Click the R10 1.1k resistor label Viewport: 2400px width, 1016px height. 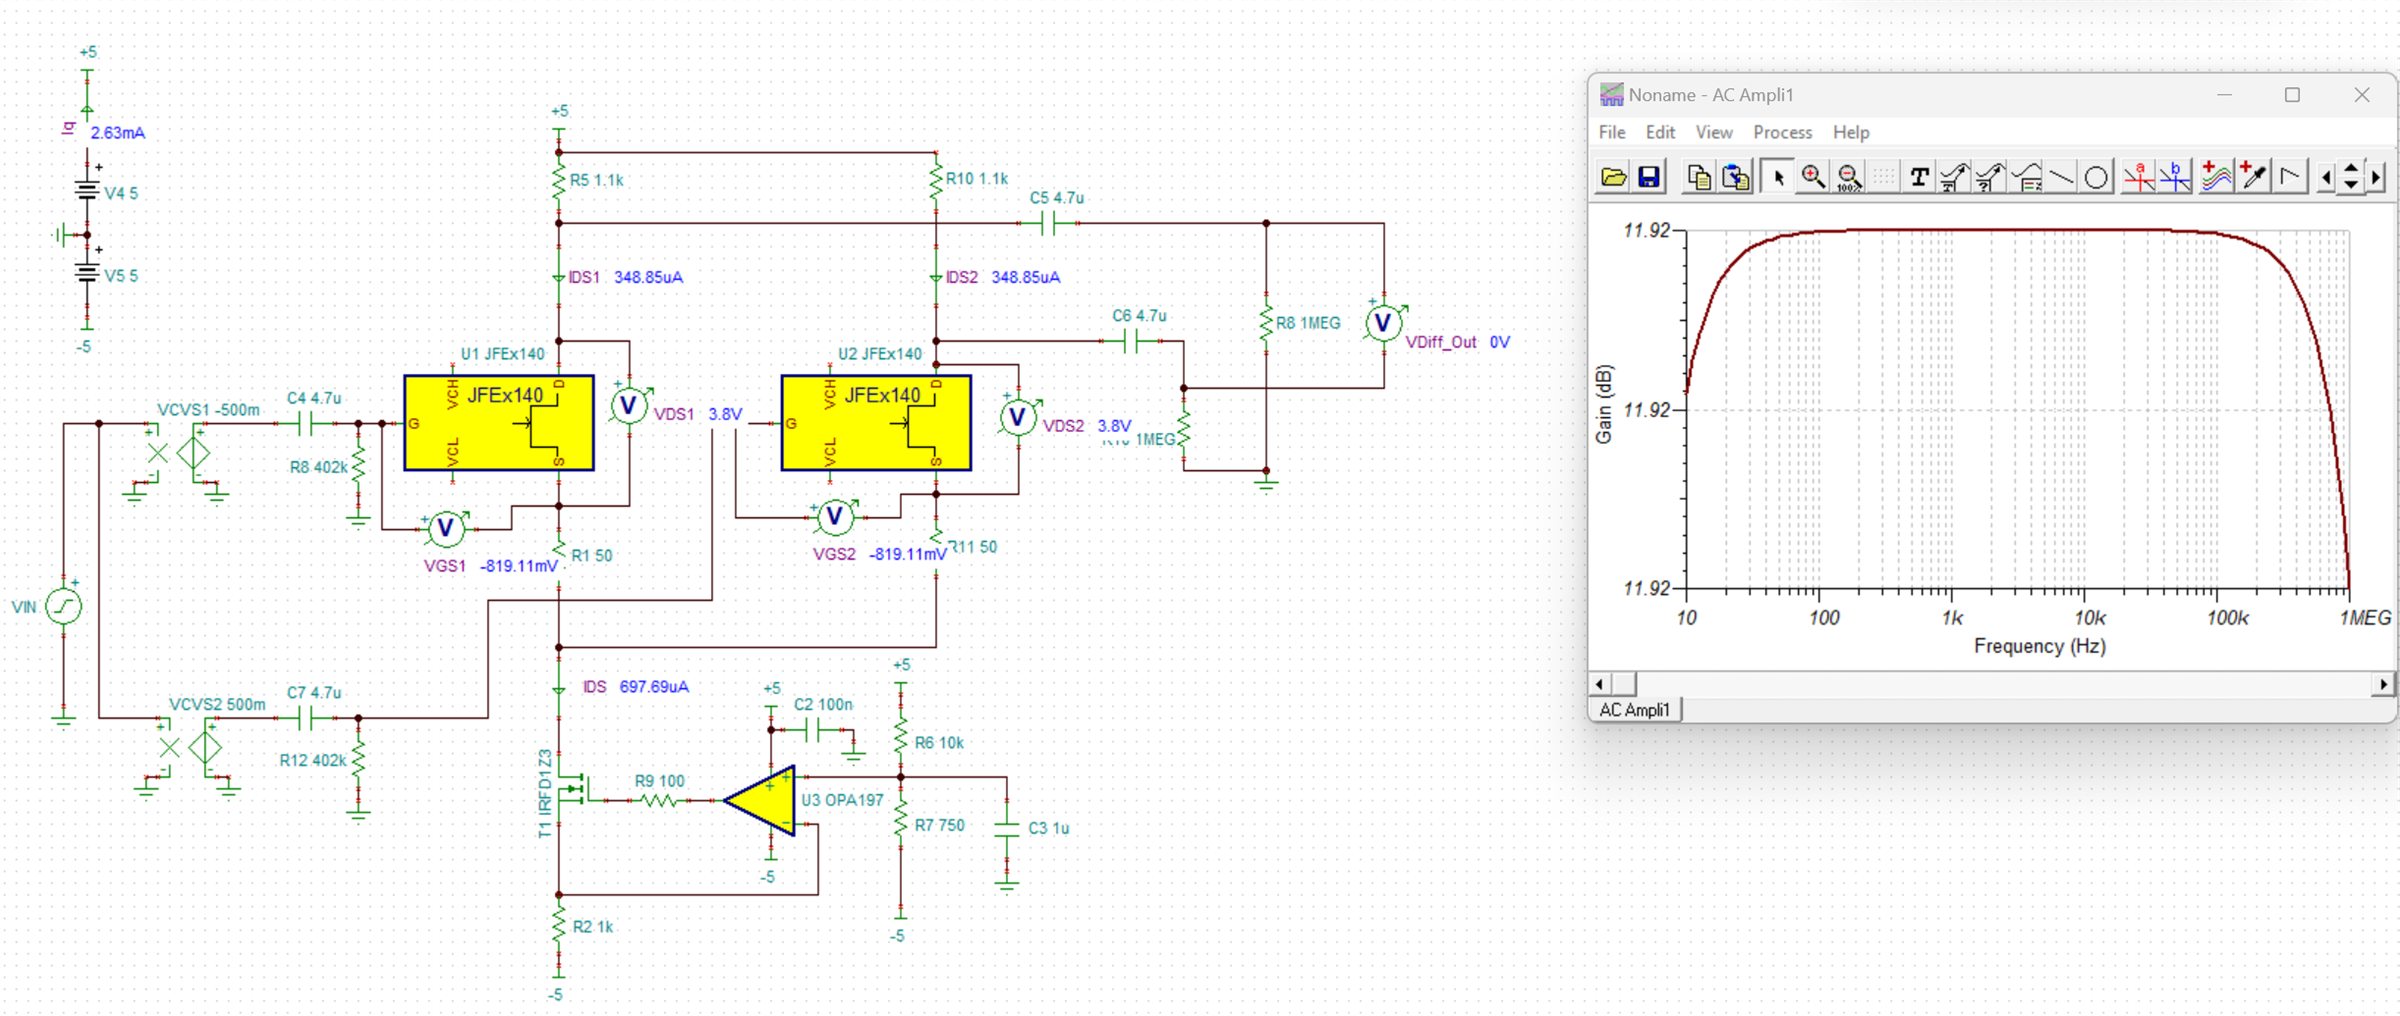tap(977, 179)
